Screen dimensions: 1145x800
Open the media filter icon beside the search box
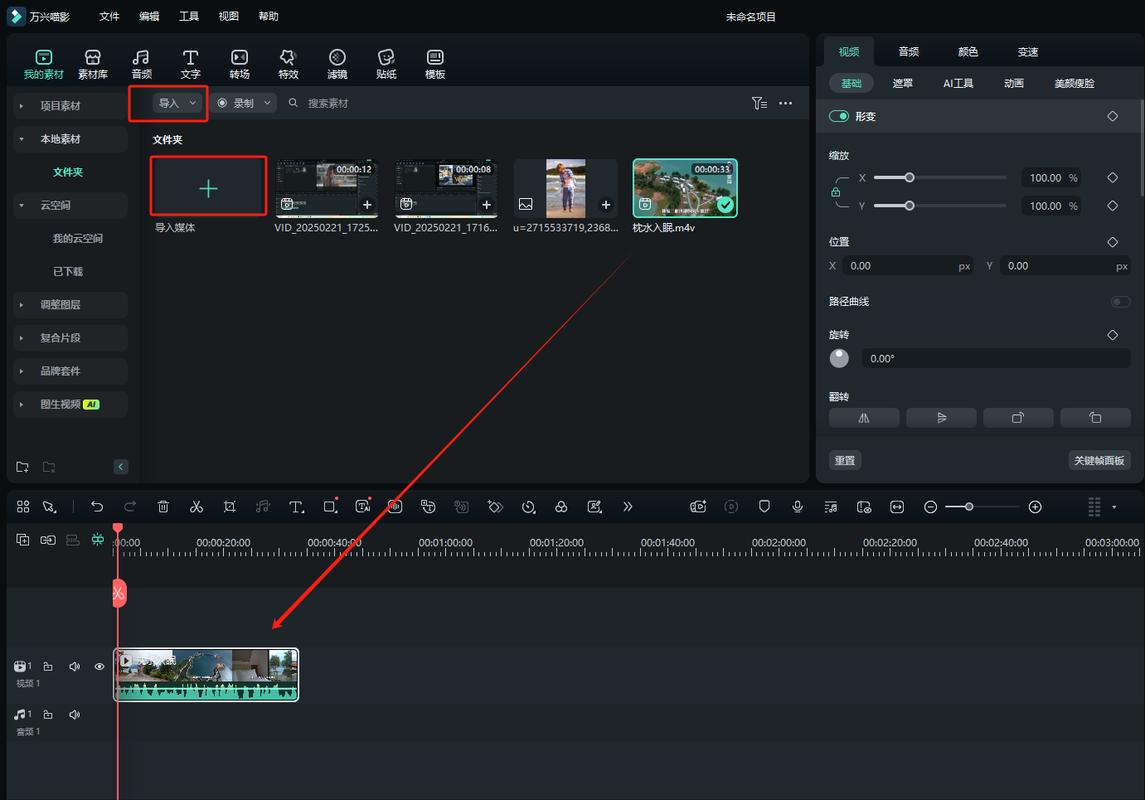point(759,103)
